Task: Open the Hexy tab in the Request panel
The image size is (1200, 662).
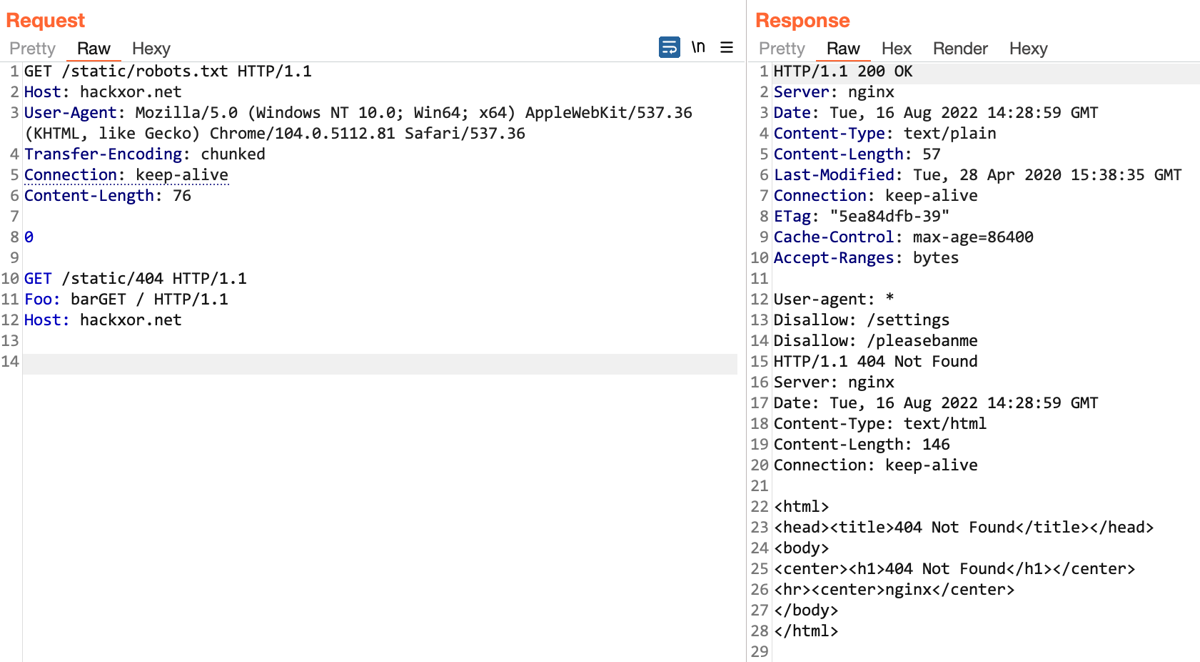Action: pos(151,48)
